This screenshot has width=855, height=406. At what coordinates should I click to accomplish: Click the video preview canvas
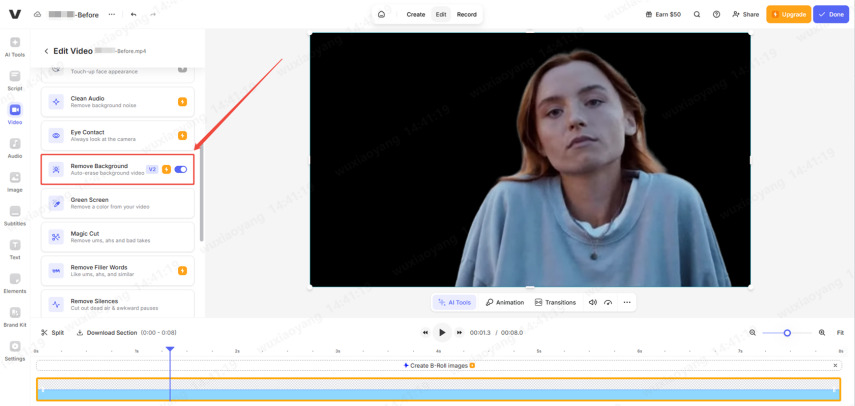point(530,160)
